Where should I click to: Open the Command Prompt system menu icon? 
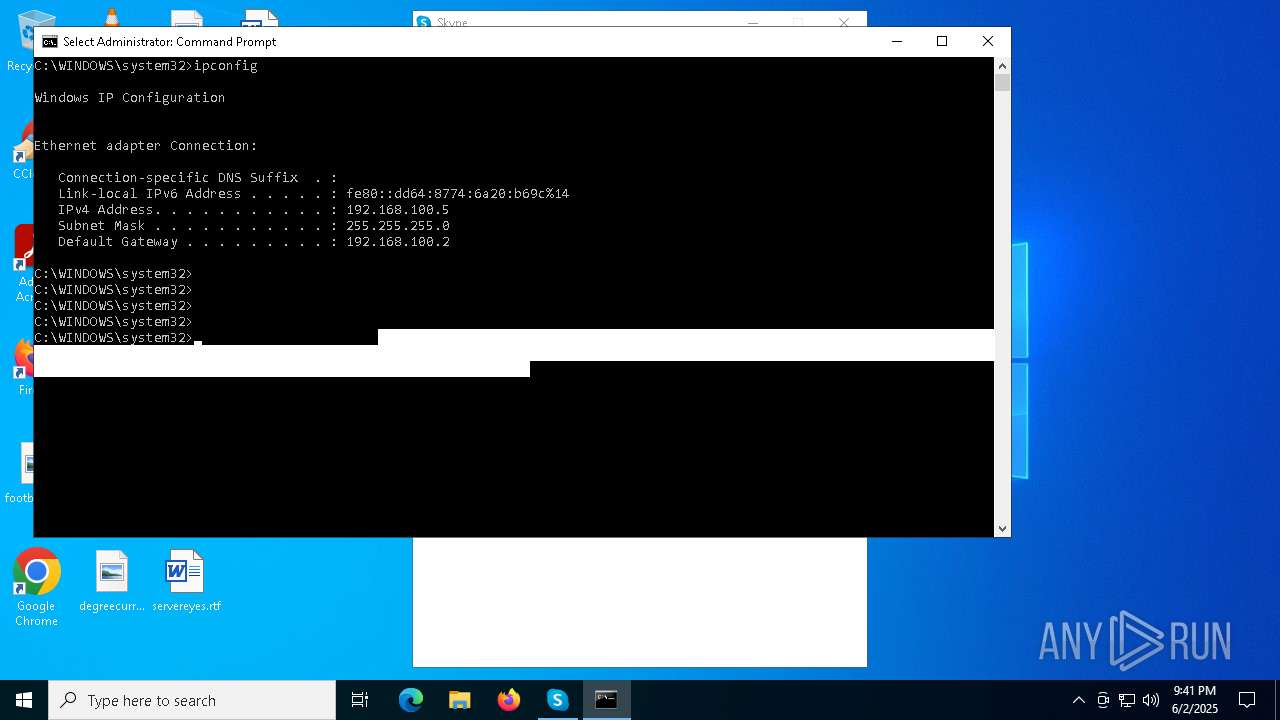(49, 42)
